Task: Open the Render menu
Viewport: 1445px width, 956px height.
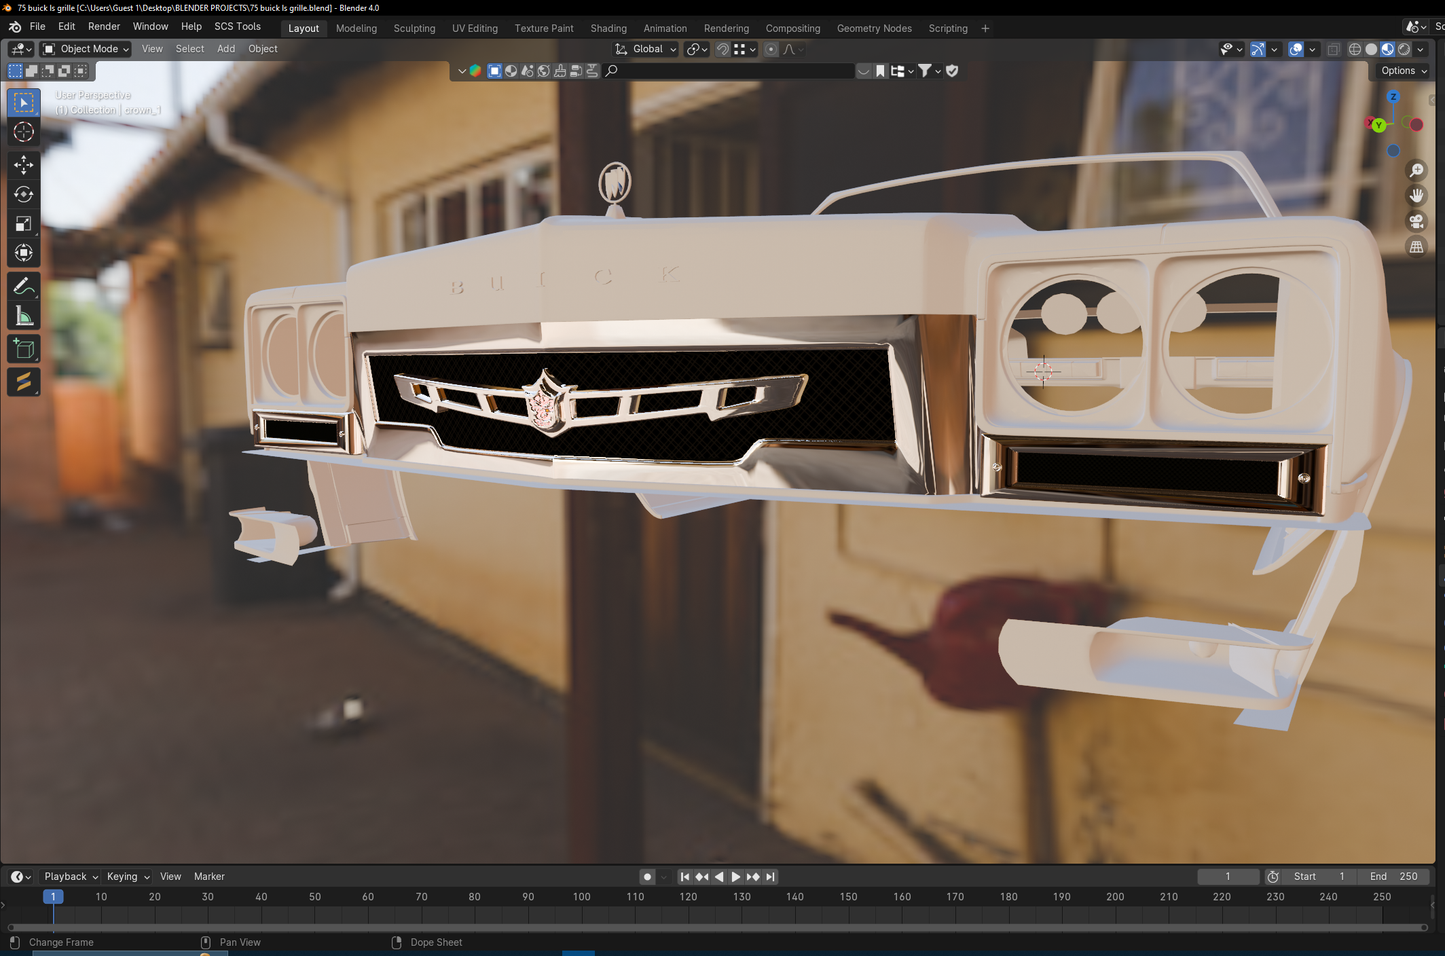Action: pos(104,27)
